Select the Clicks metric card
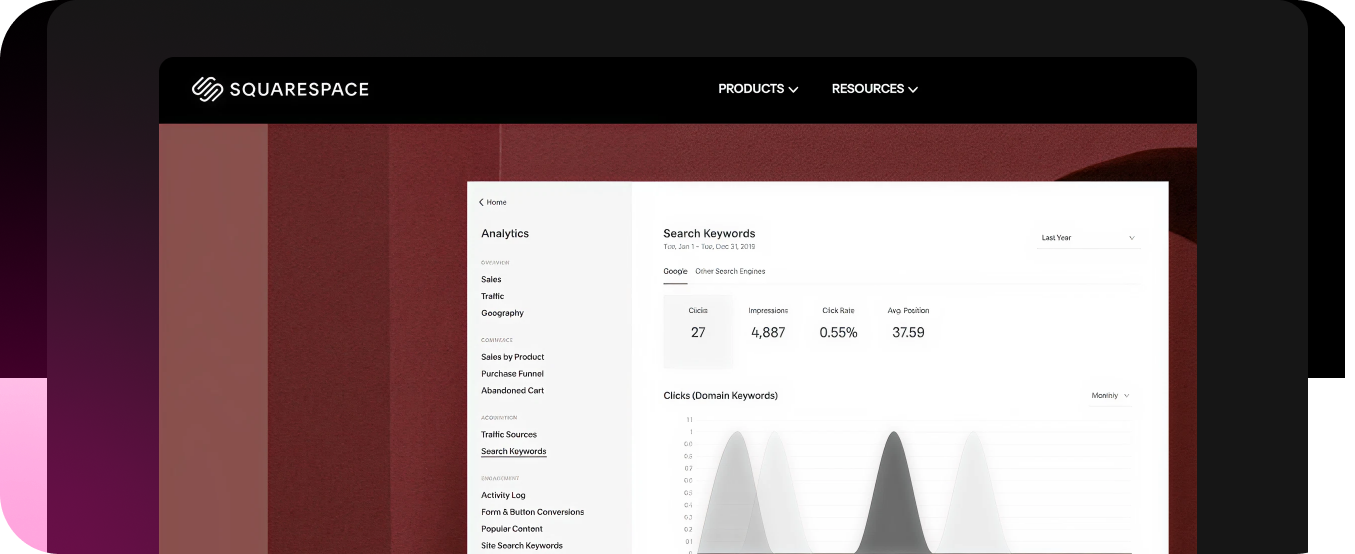The width and height of the screenshot is (1355, 554). pyautogui.click(x=698, y=331)
